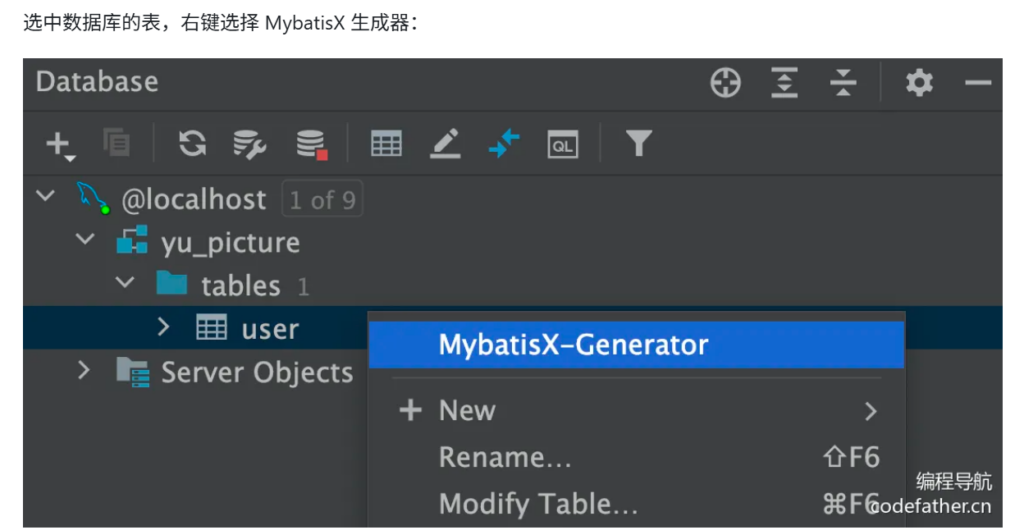Open data source properties wrench icon
Image resolution: width=1024 pixels, height=530 pixels.
click(x=249, y=144)
